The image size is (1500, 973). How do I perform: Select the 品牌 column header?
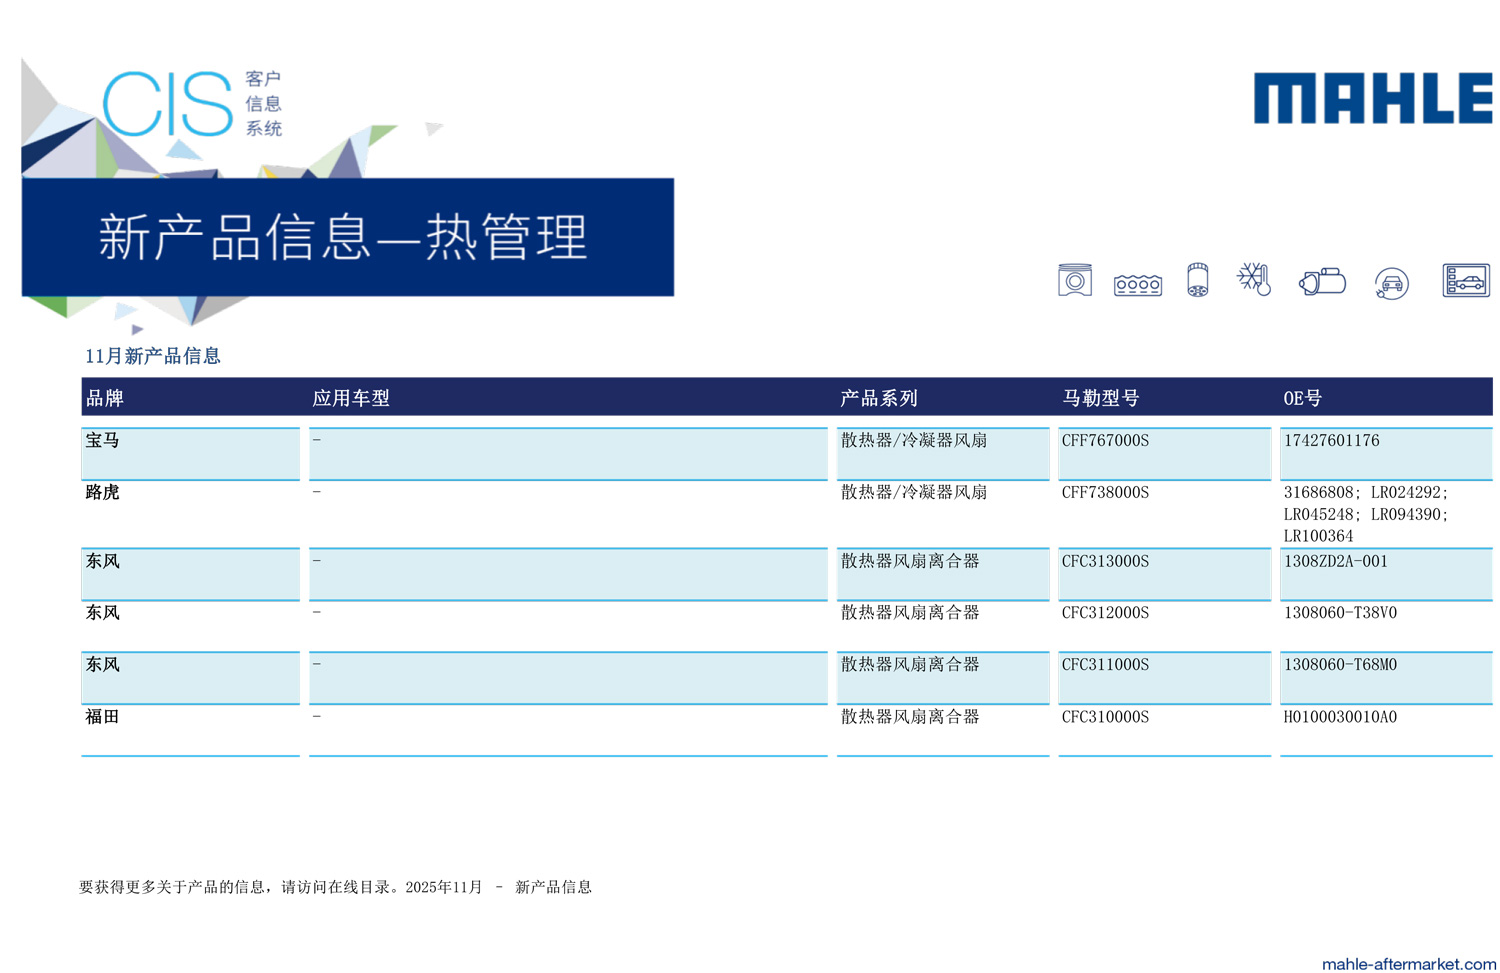pos(105,398)
